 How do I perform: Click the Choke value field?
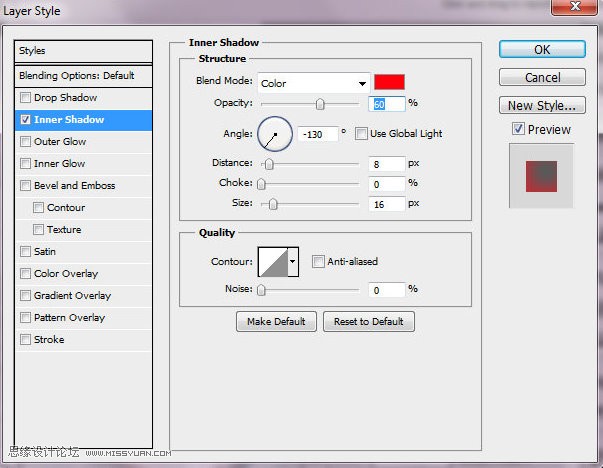click(x=386, y=184)
